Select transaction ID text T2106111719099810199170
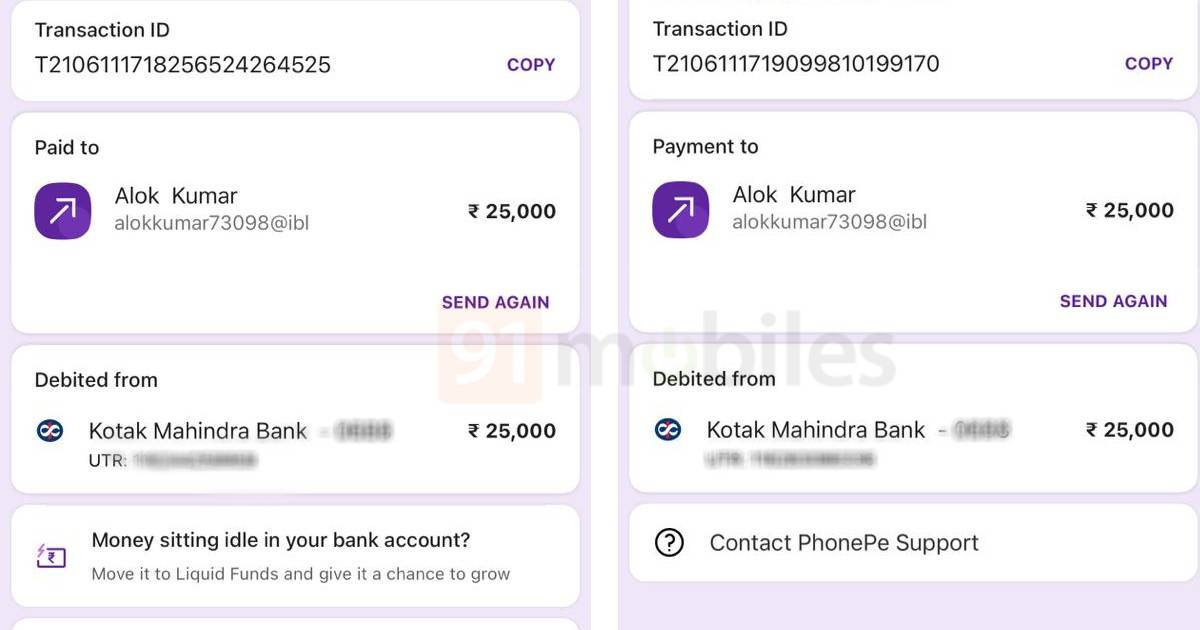1200x630 pixels. tap(796, 64)
